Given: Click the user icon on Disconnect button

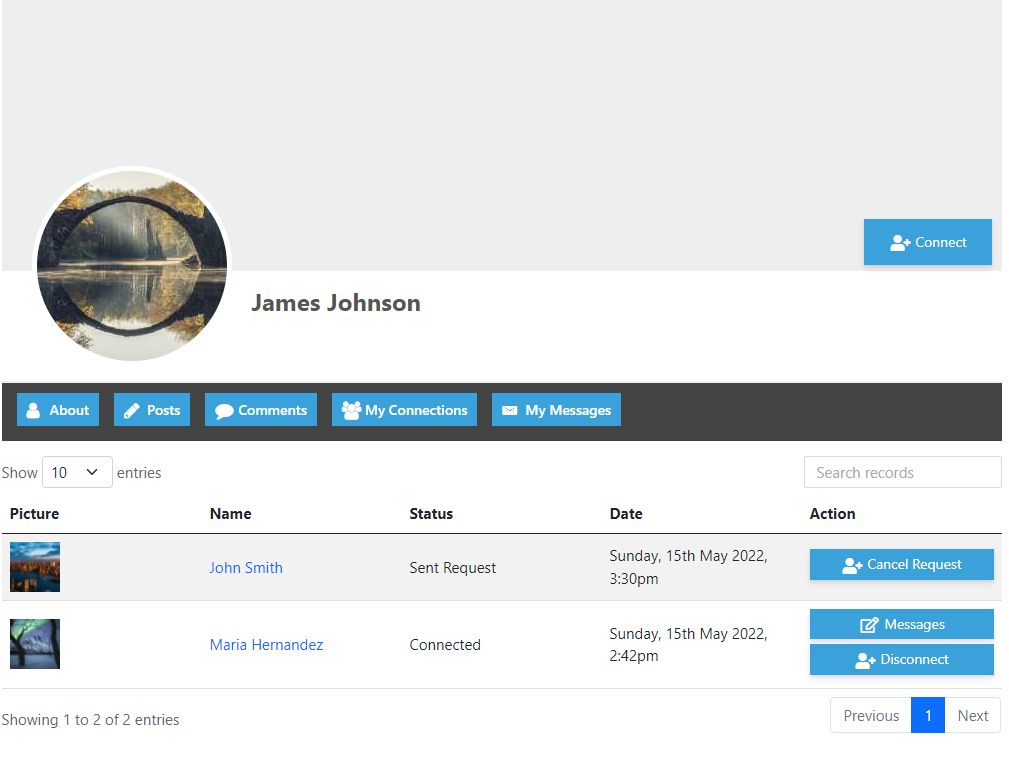Looking at the screenshot, I should 865,660.
